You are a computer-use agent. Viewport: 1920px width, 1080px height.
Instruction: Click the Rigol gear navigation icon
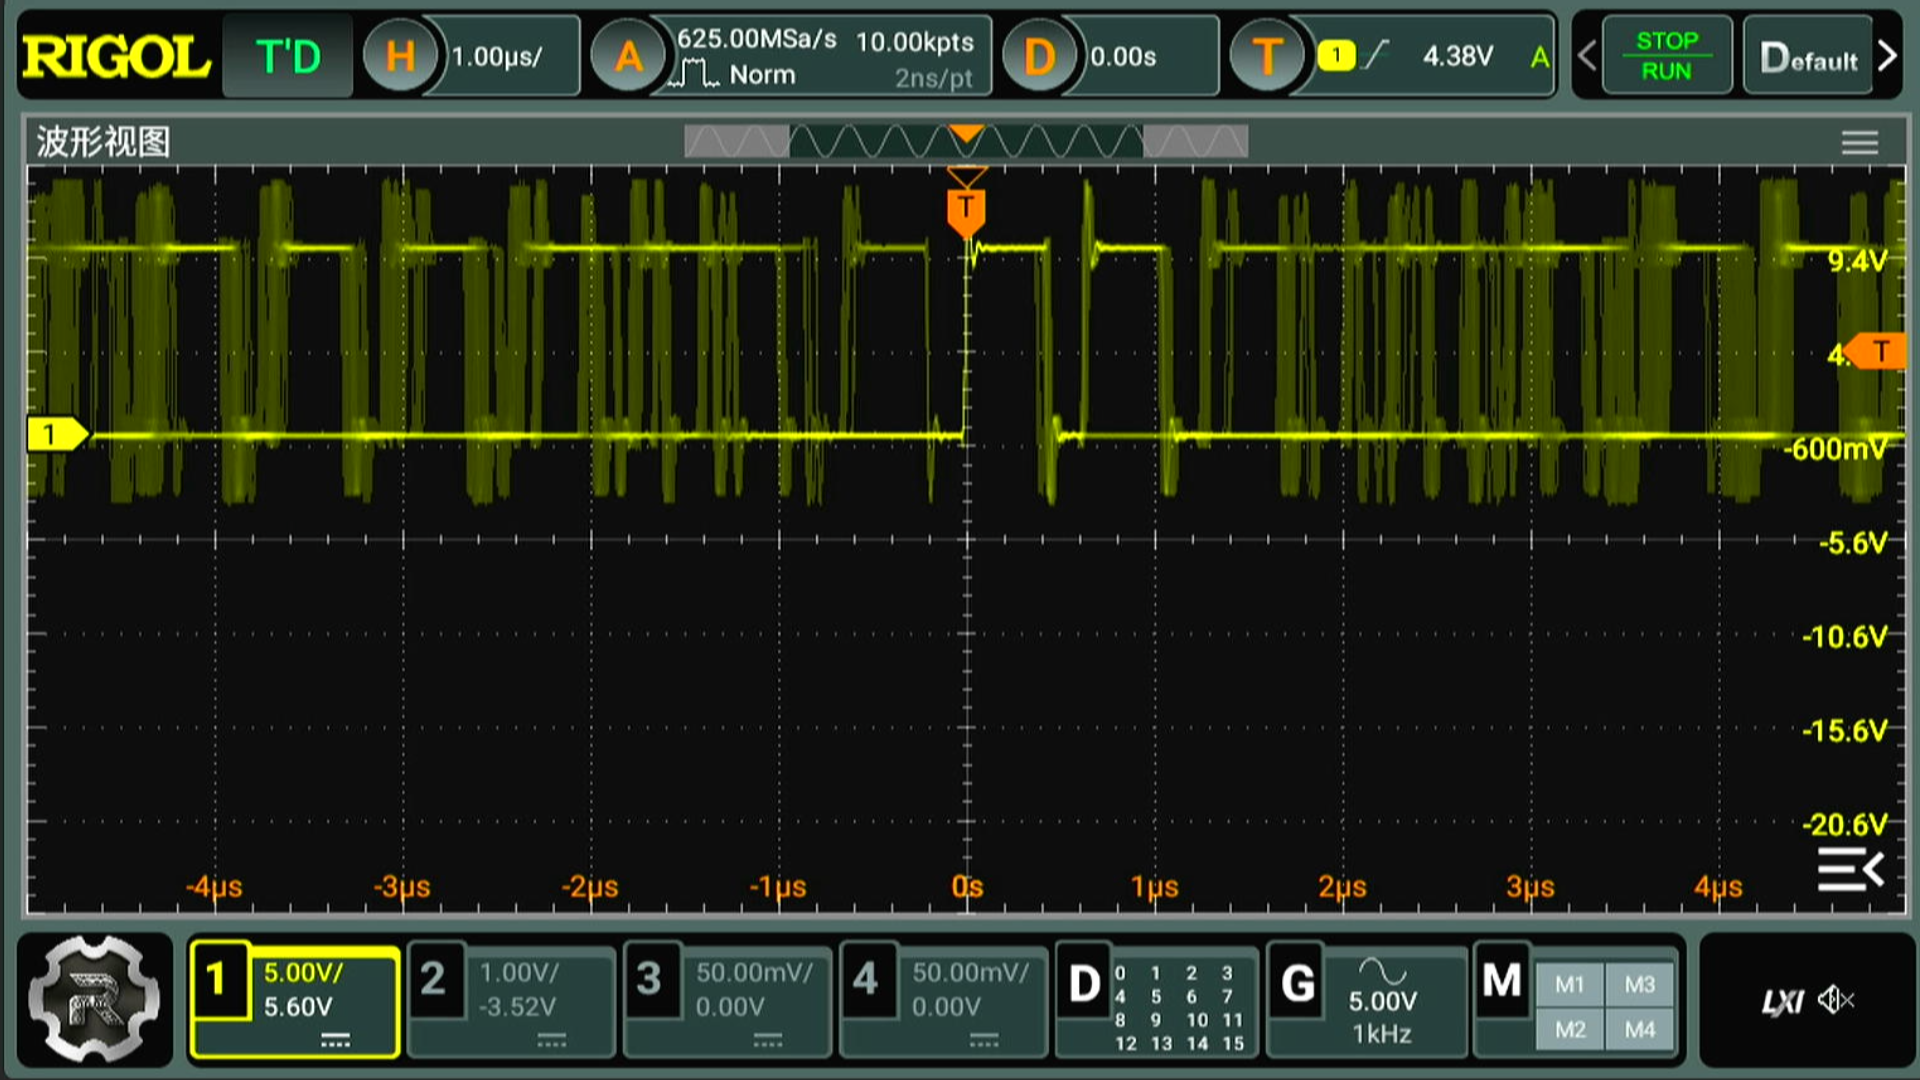point(94,998)
